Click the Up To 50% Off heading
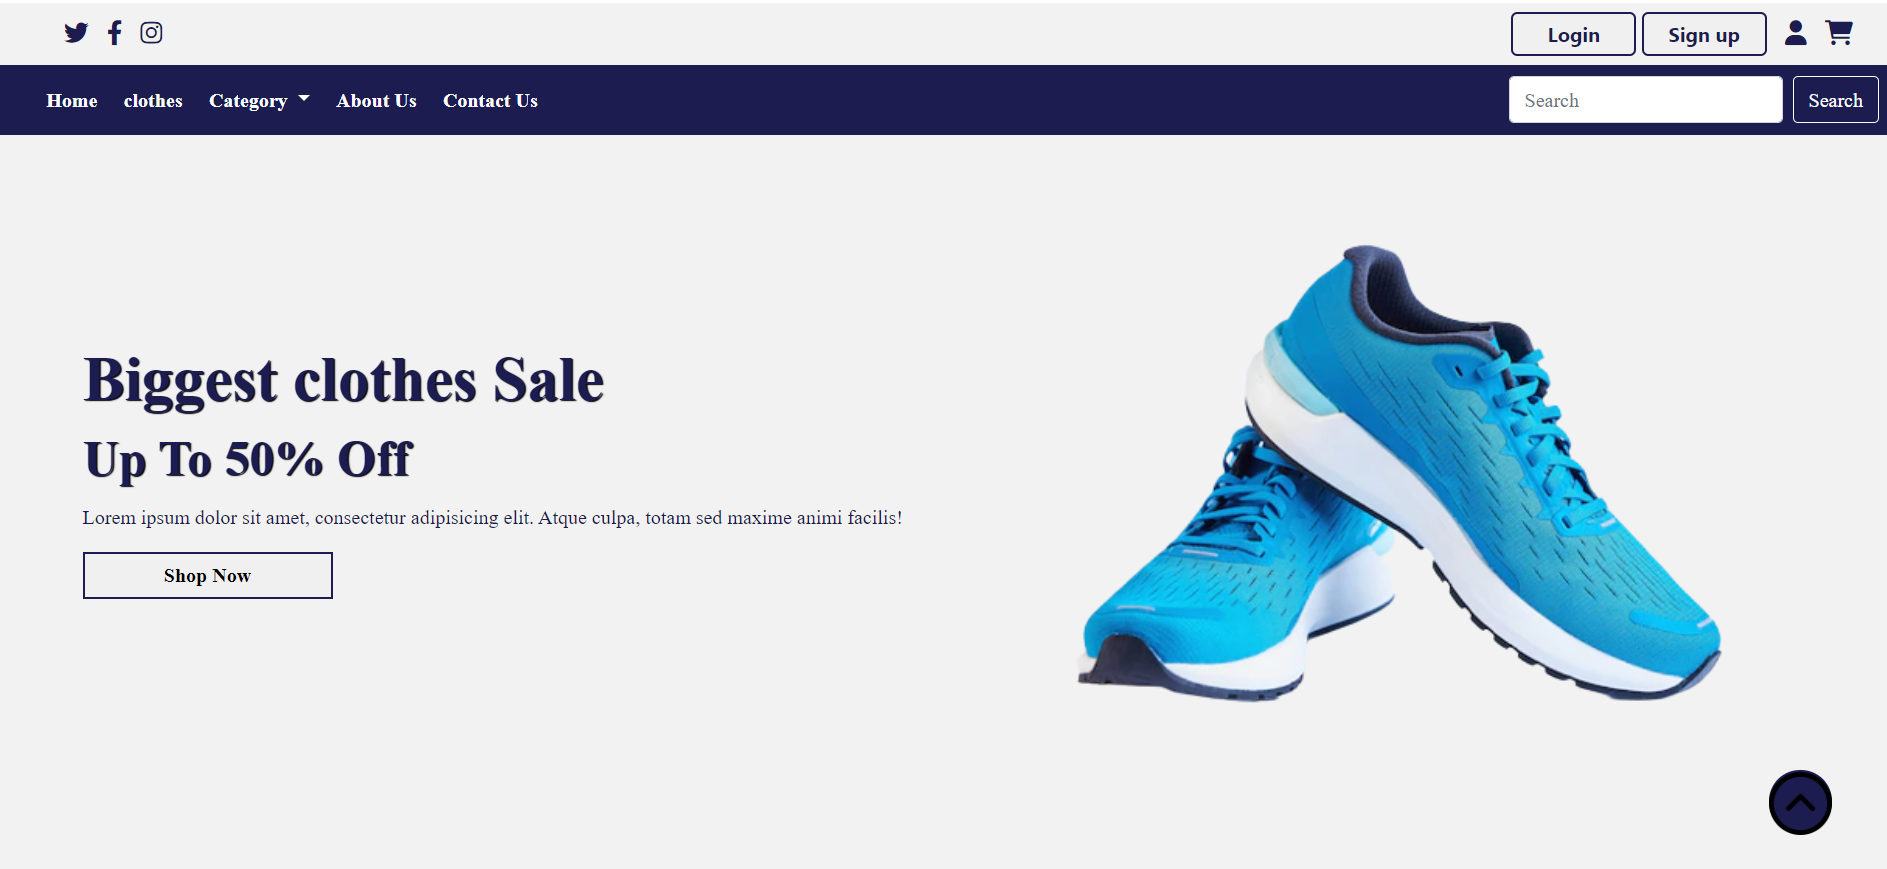This screenshot has height=869, width=1887. pos(248,460)
